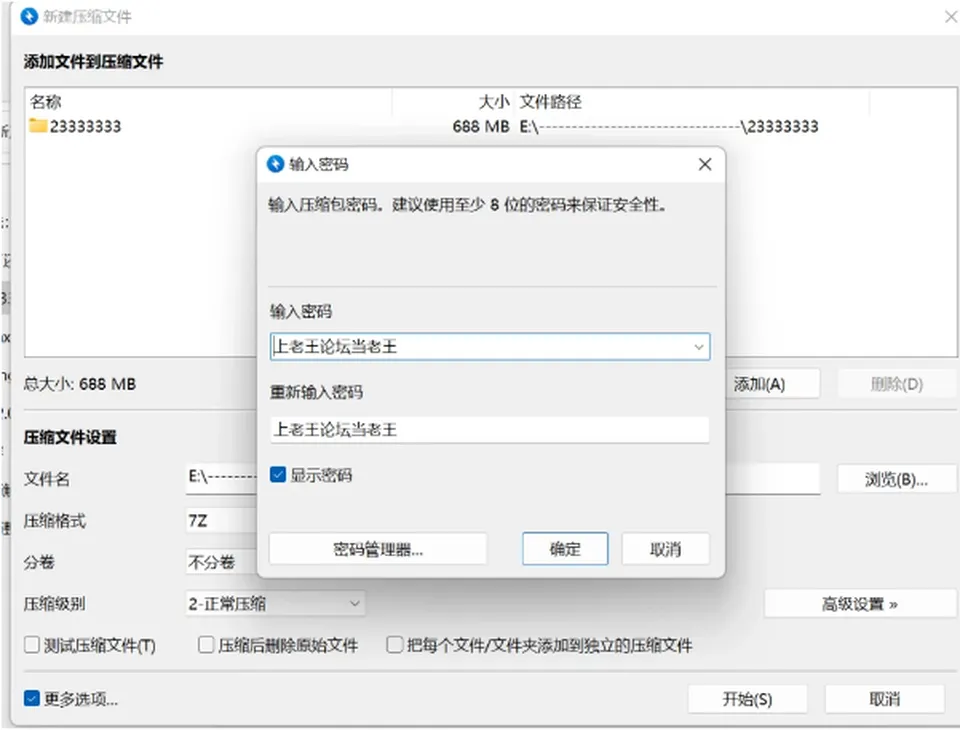Viewport: 960px width, 730px height.
Task: Uncheck the 更多选项 checkbox
Action: (32, 699)
